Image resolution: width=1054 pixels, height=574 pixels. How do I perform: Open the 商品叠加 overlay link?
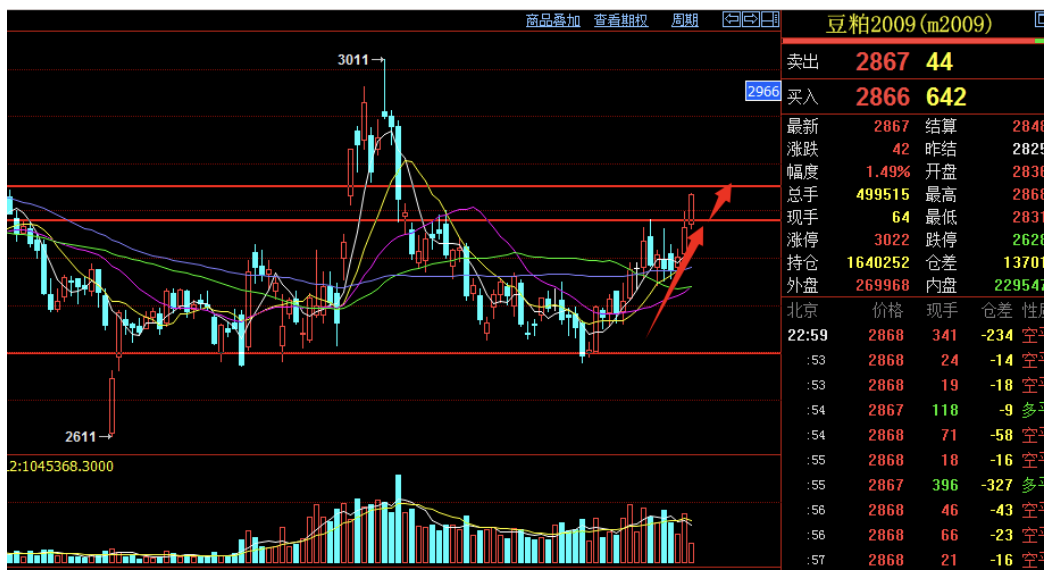(x=553, y=20)
